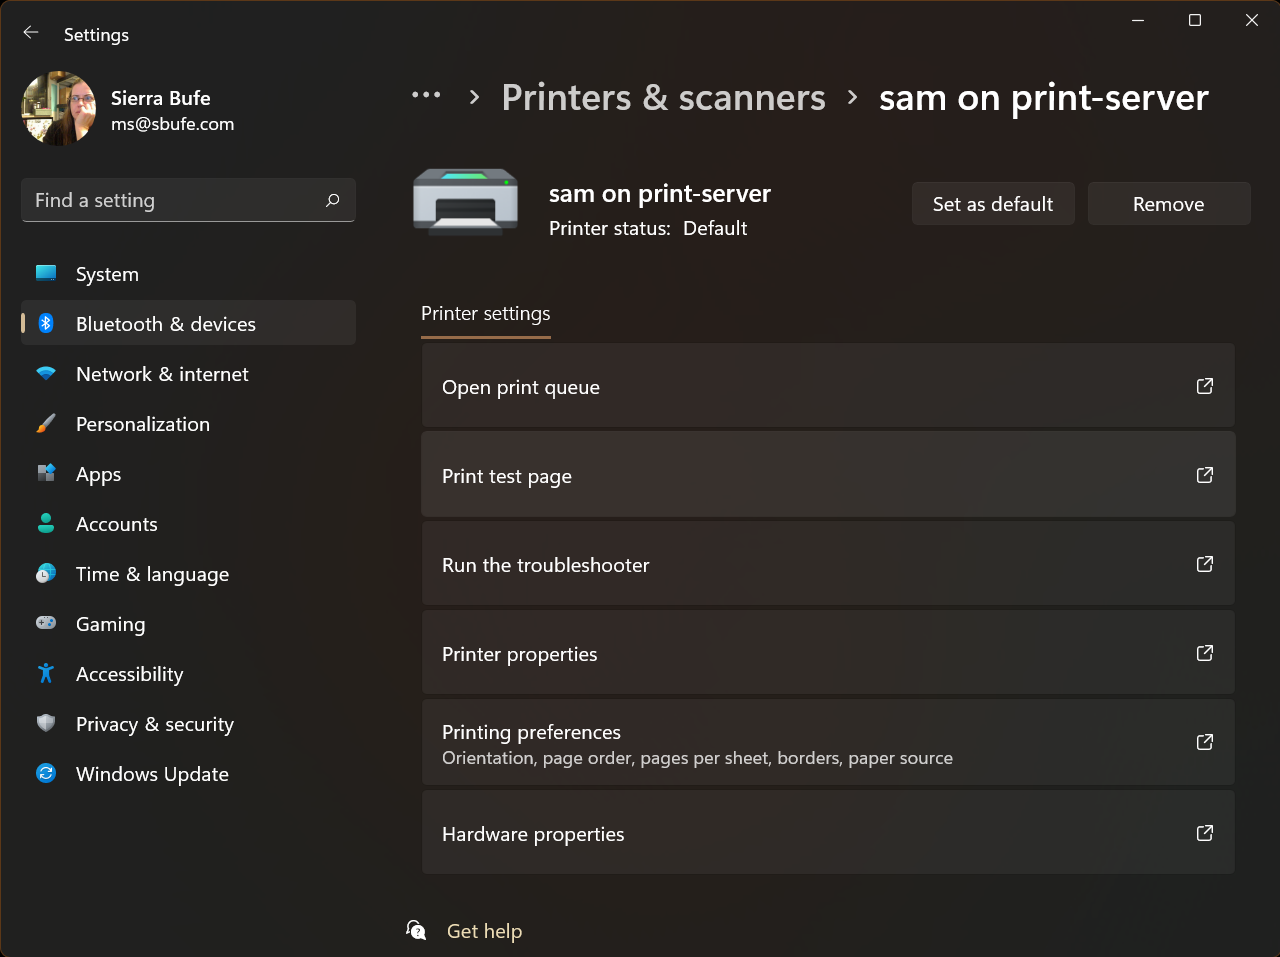
Task: Focus the Find a setting search box
Action: tap(175, 200)
